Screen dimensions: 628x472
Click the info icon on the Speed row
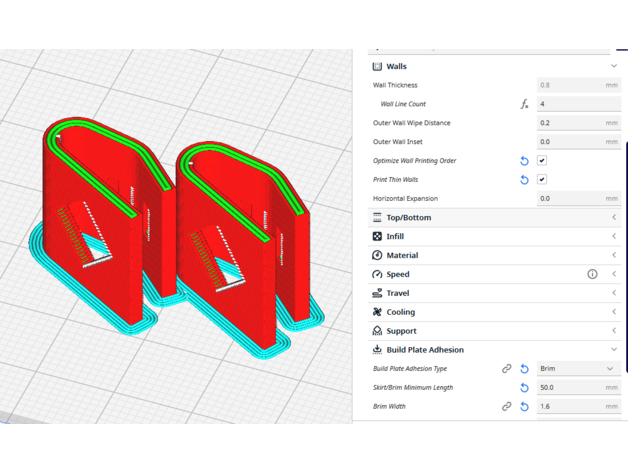592,274
